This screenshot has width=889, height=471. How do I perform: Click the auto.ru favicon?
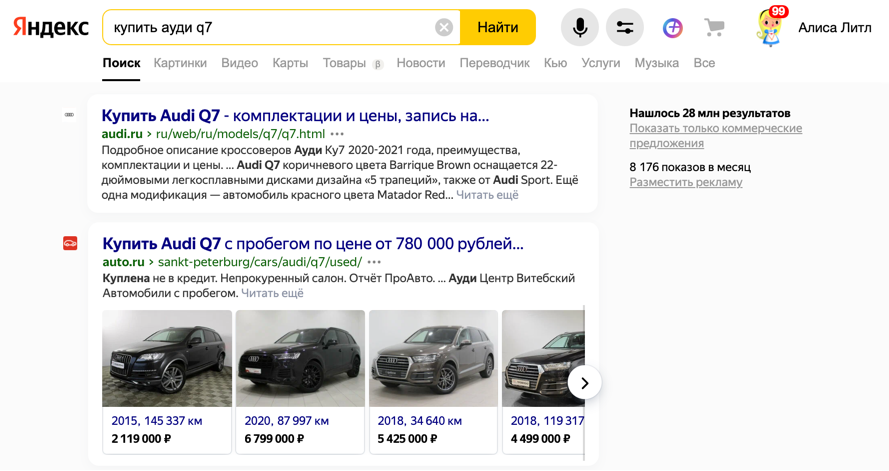click(x=70, y=243)
